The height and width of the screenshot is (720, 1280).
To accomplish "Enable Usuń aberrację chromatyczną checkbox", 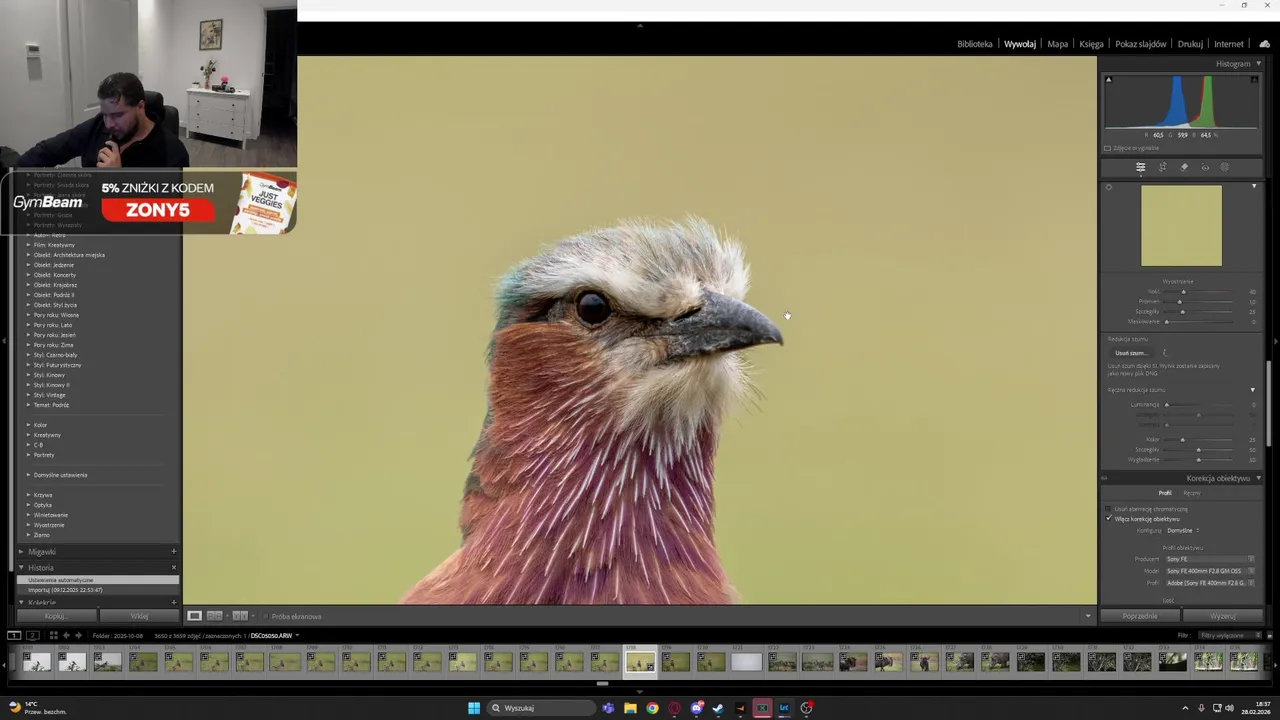I will pyautogui.click(x=1108, y=509).
